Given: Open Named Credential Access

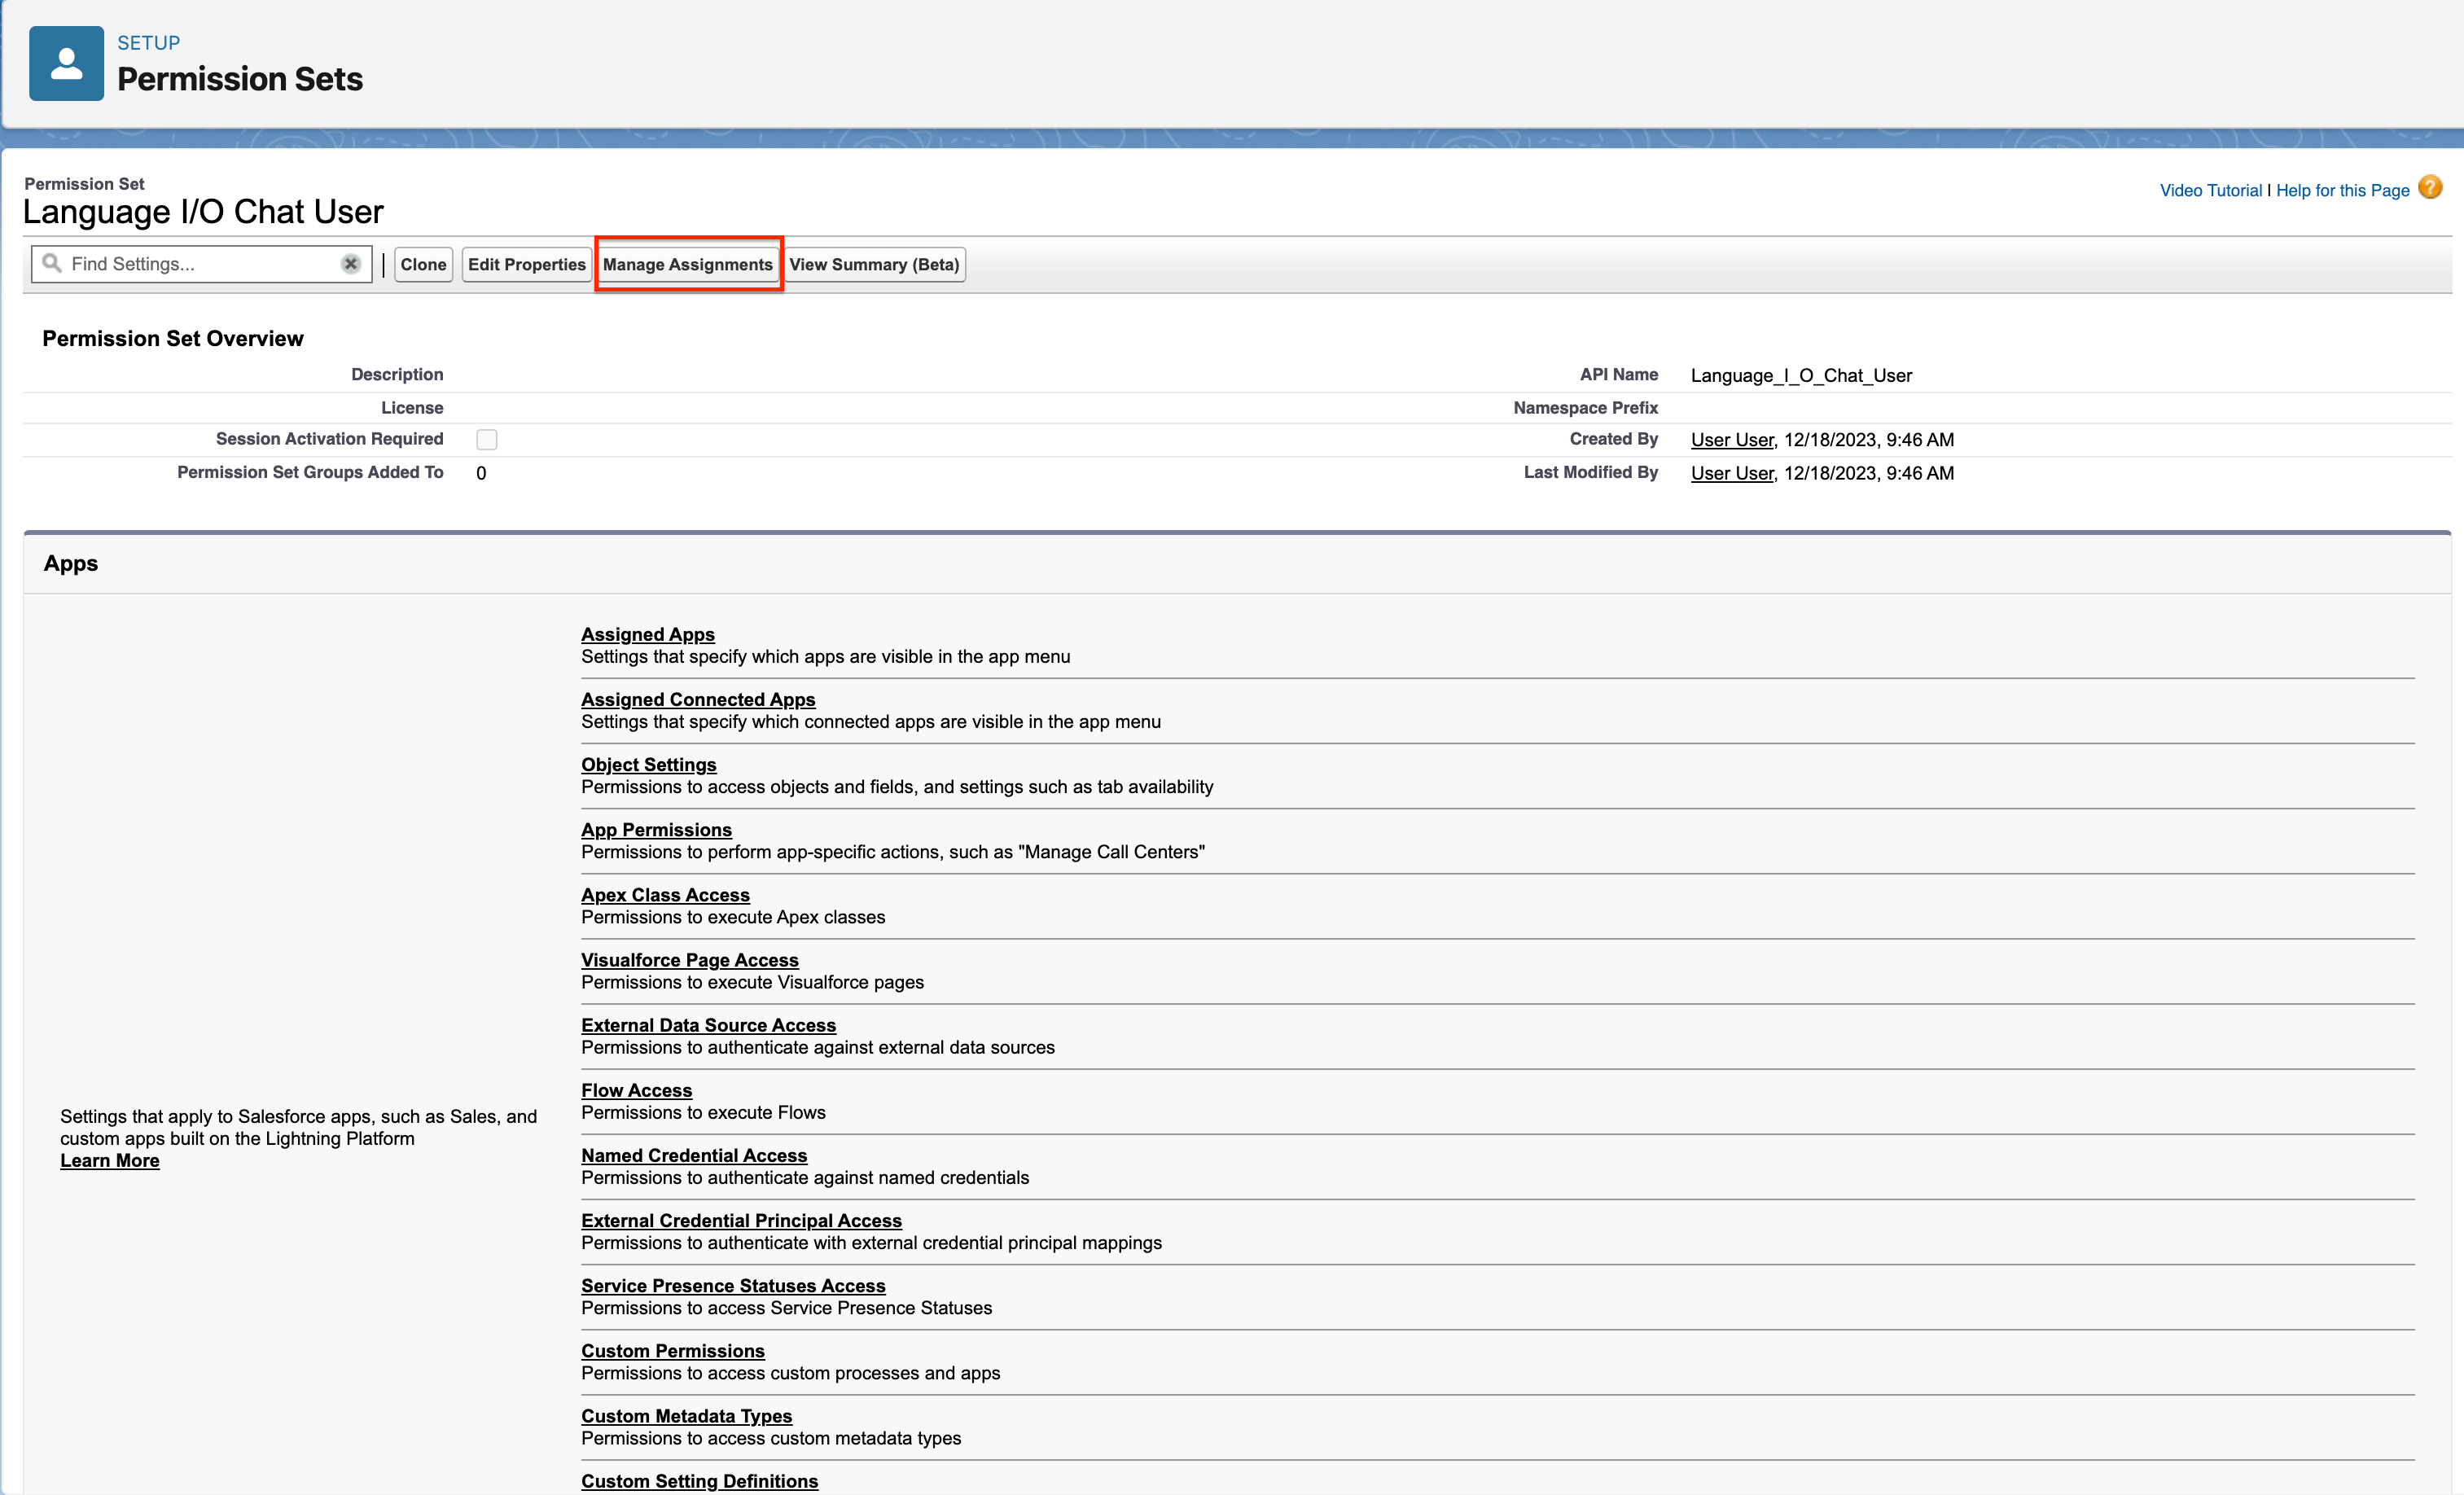Looking at the screenshot, I should click(x=694, y=1155).
